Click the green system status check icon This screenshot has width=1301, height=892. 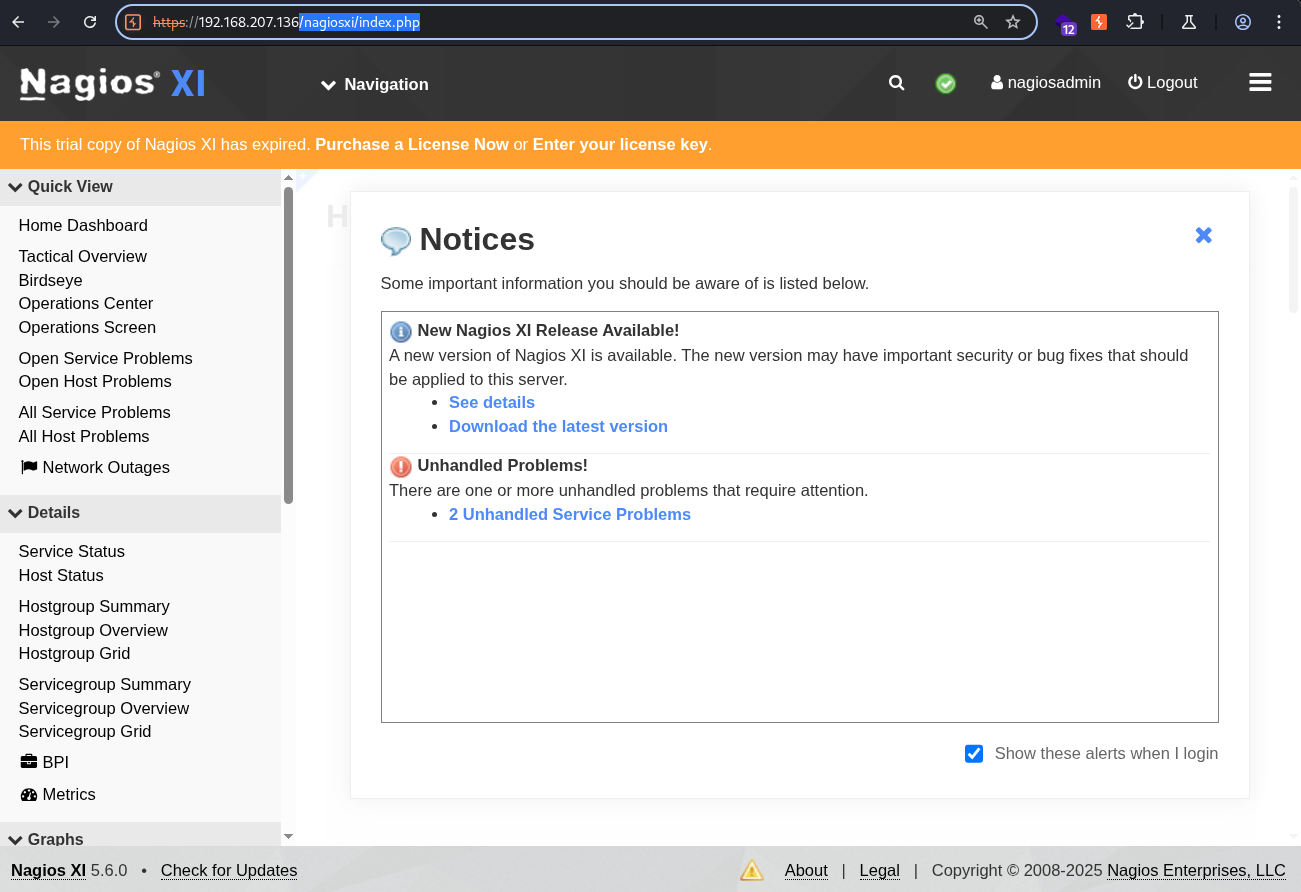click(945, 84)
